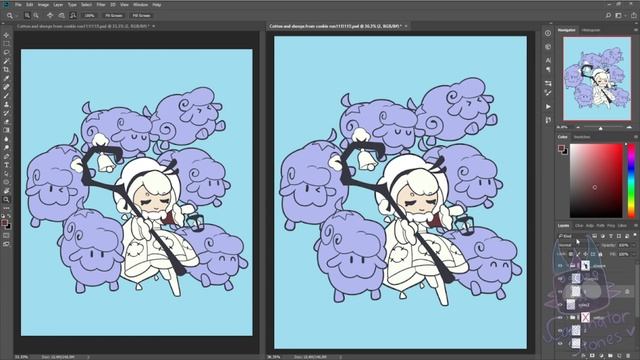Select the Pen tool
The height and width of the screenshot is (360, 640).
coord(6,156)
